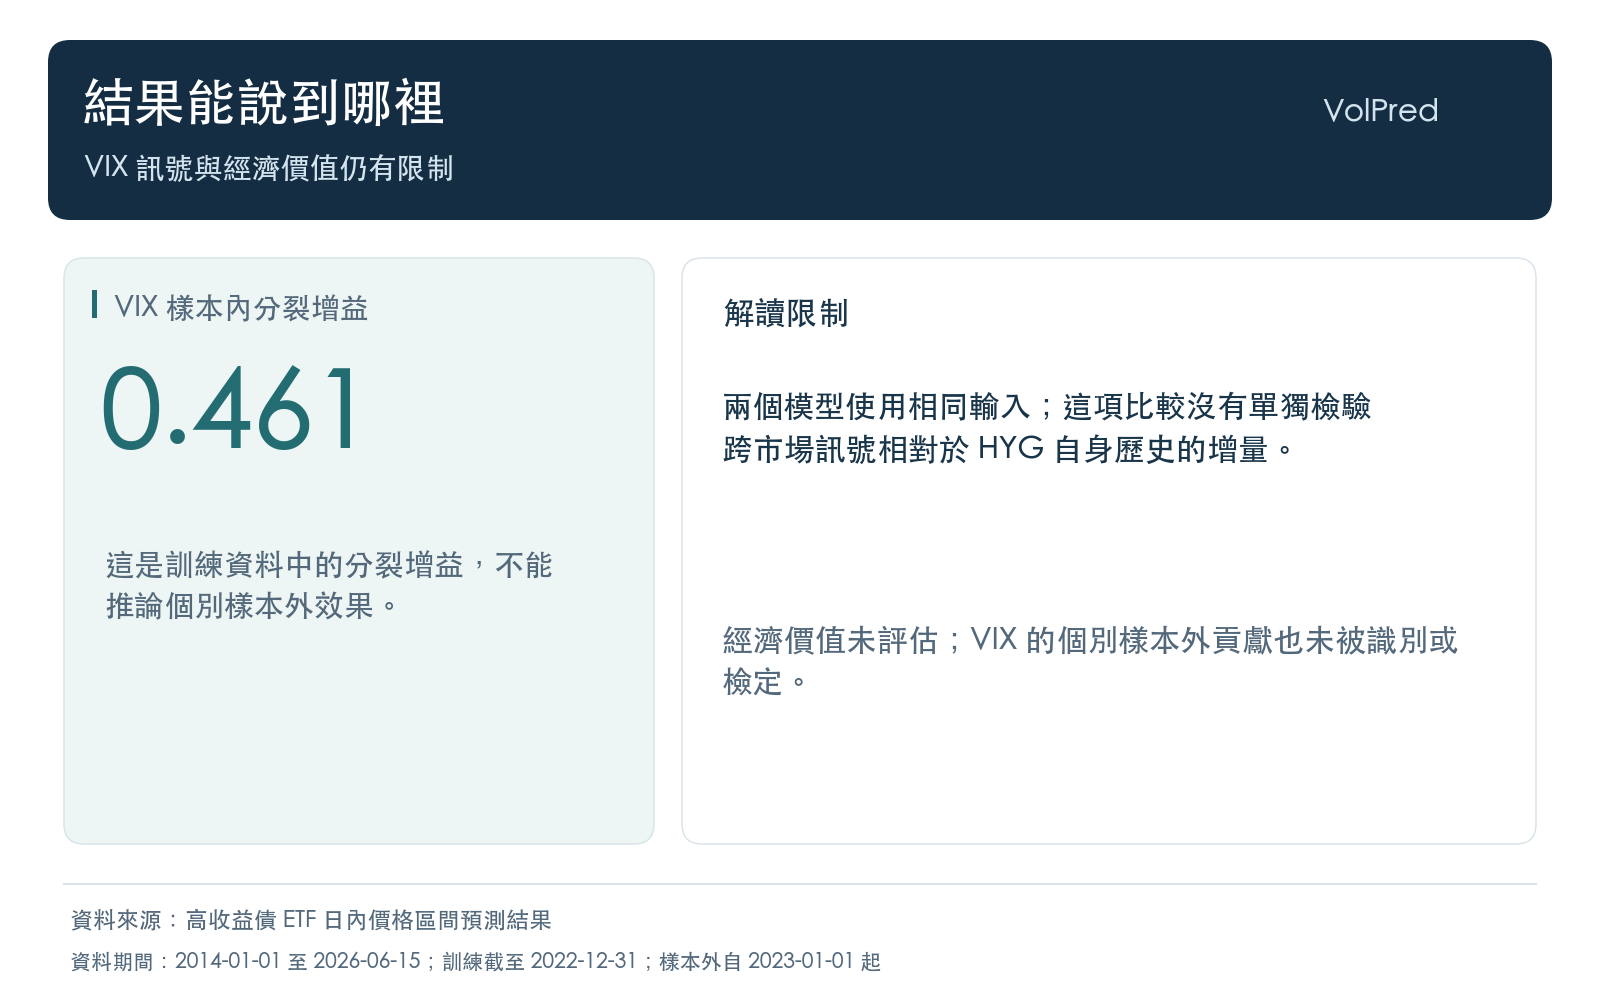Viewport: 1600px width, 1000px height.
Task: Click the title 結果能說到哪裡
Action: click(x=264, y=103)
